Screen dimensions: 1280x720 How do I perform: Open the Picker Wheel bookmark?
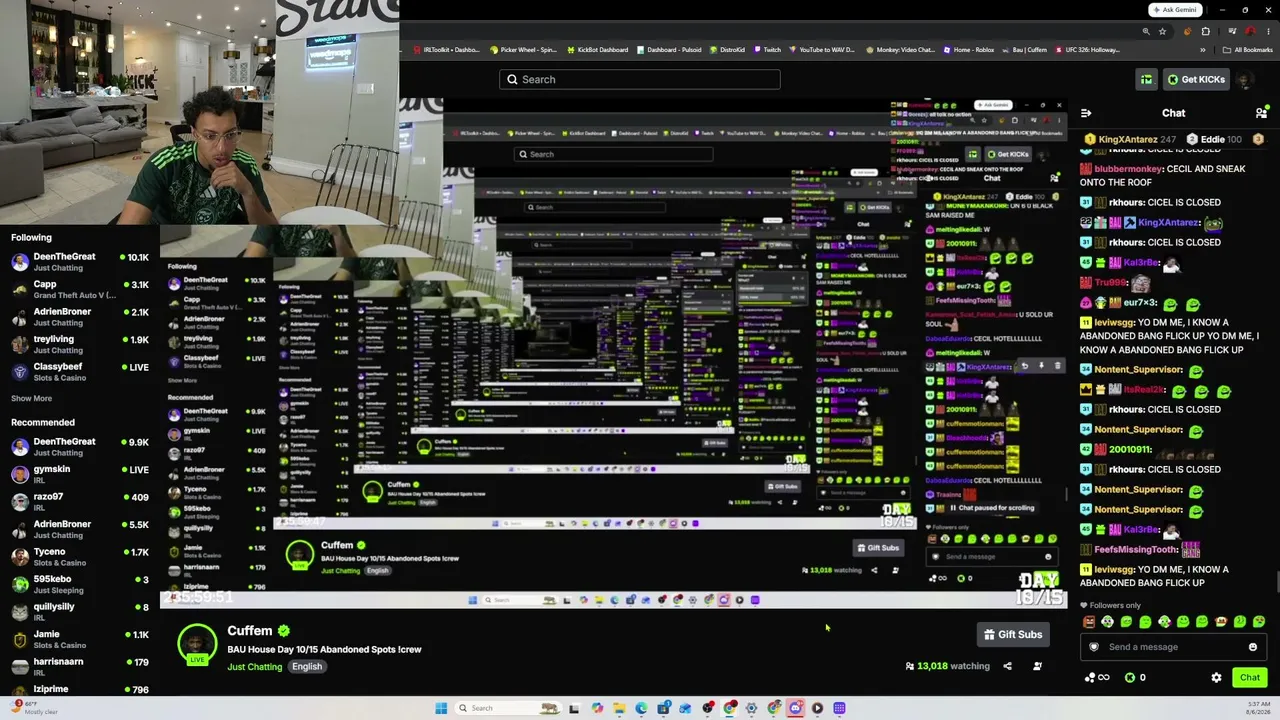click(521, 50)
